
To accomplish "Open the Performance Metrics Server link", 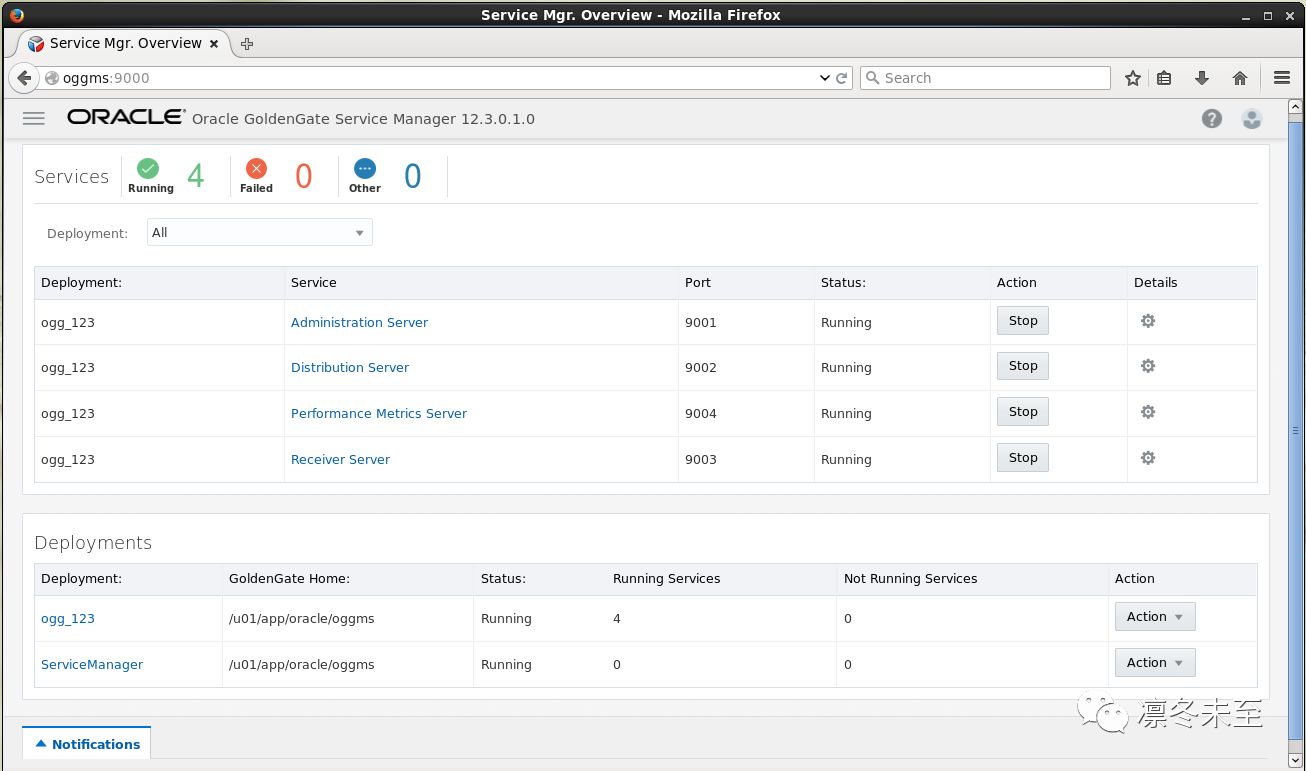I will [378, 413].
